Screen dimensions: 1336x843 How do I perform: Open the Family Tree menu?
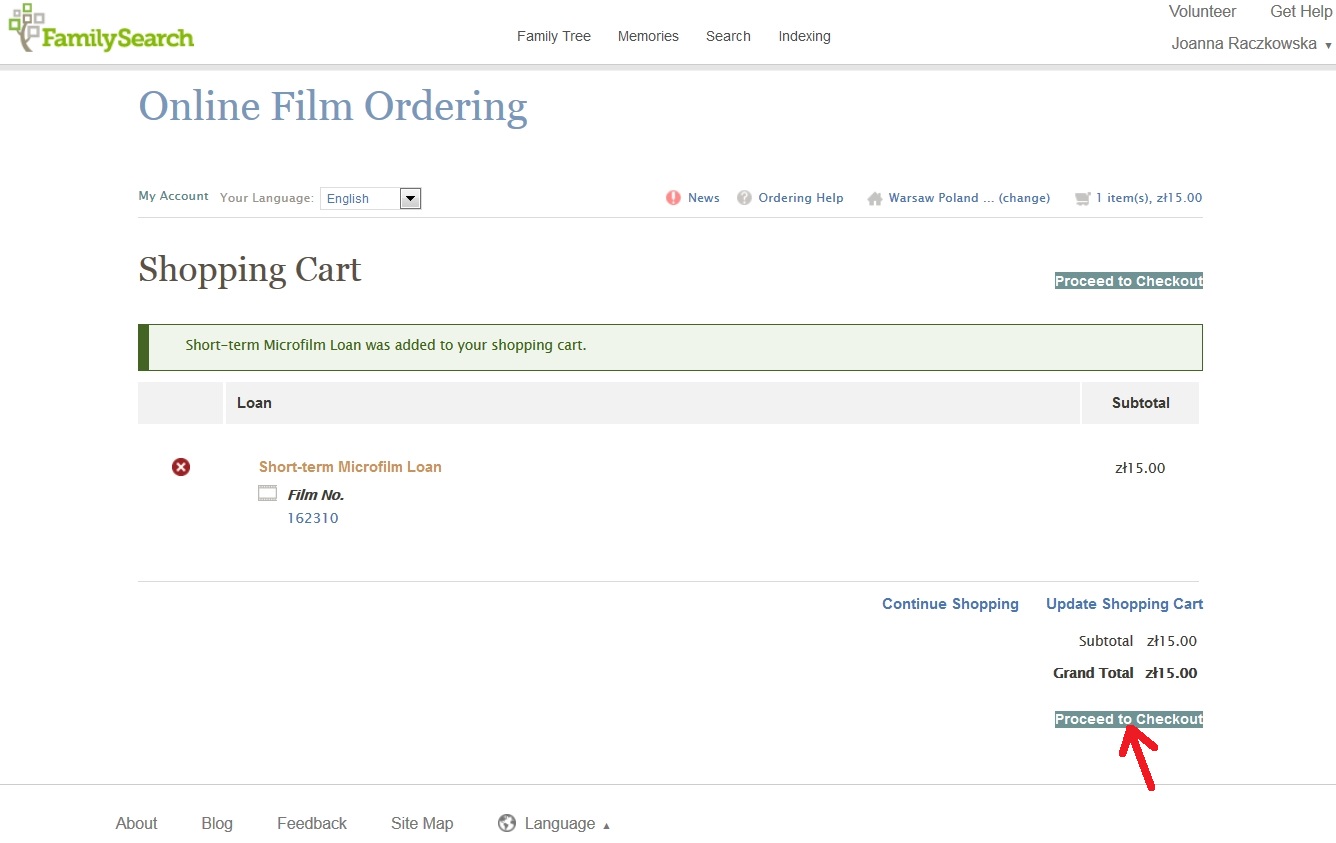point(554,36)
